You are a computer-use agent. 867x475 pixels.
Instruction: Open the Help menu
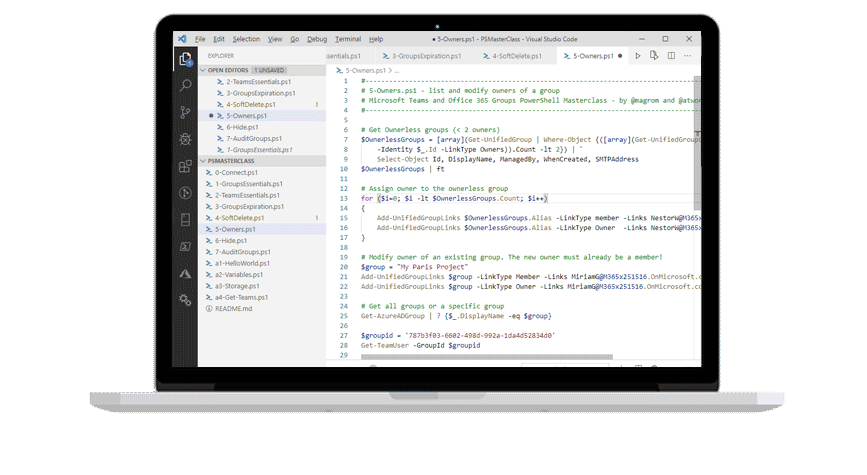pyautogui.click(x=376, y=39)
